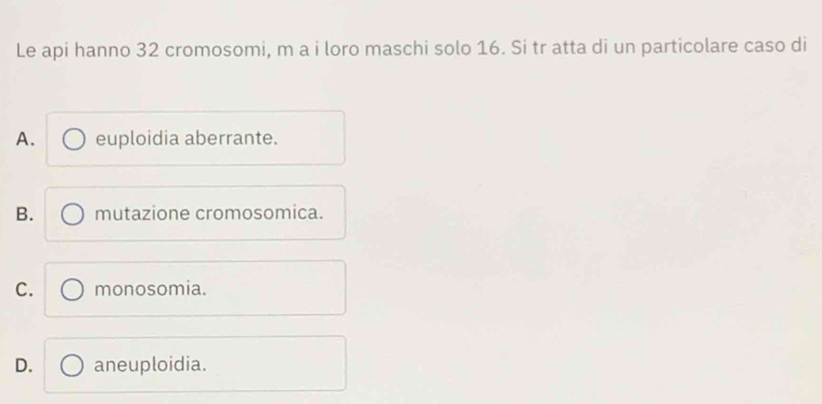Click the "mutazione cromosomica." answer text
Image resolution: width=822 pixels, height=404 pixels.
click(x=209, y=213)
